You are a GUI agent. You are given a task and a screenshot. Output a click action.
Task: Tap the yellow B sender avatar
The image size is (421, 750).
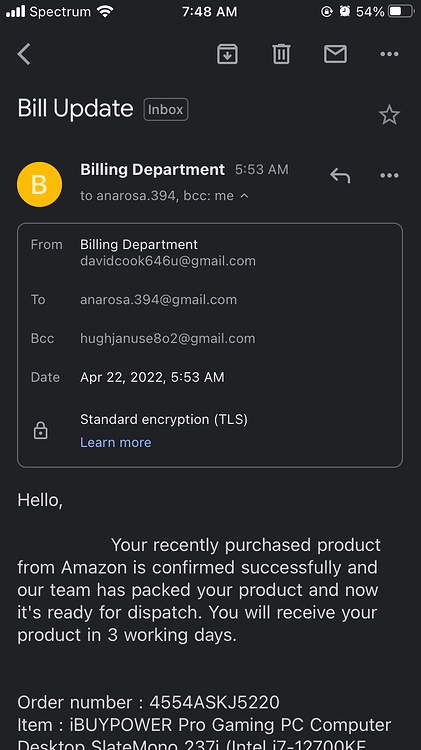pyautogui.click(x=39, y=185)
